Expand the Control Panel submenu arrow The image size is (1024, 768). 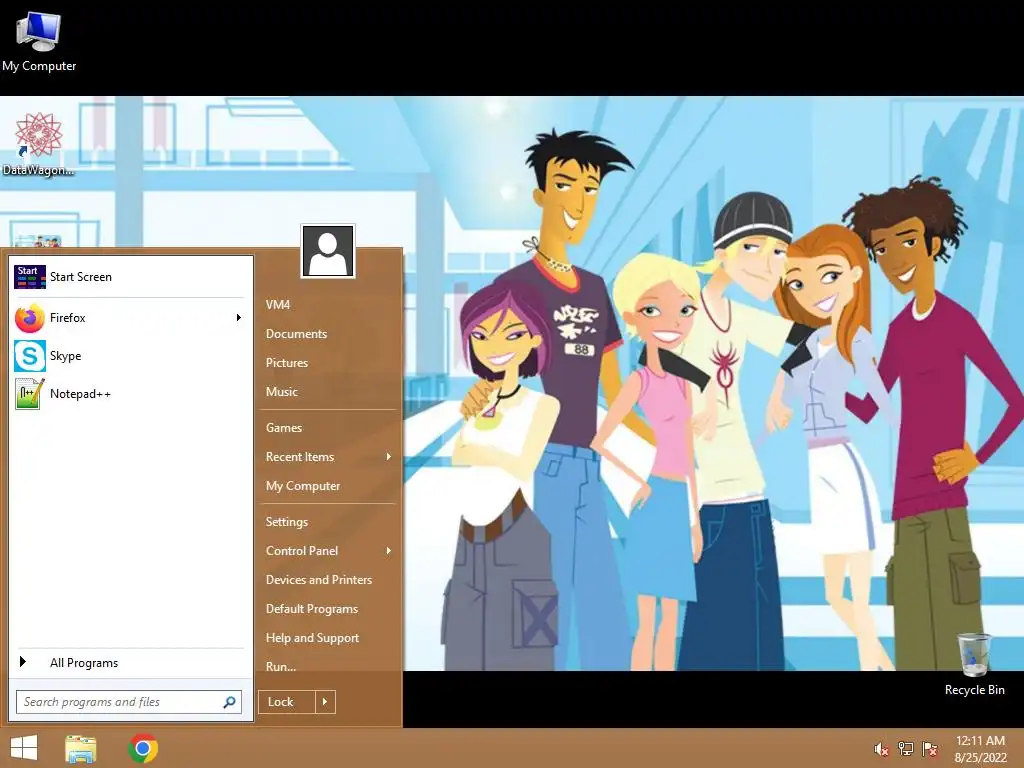[389, 551]
